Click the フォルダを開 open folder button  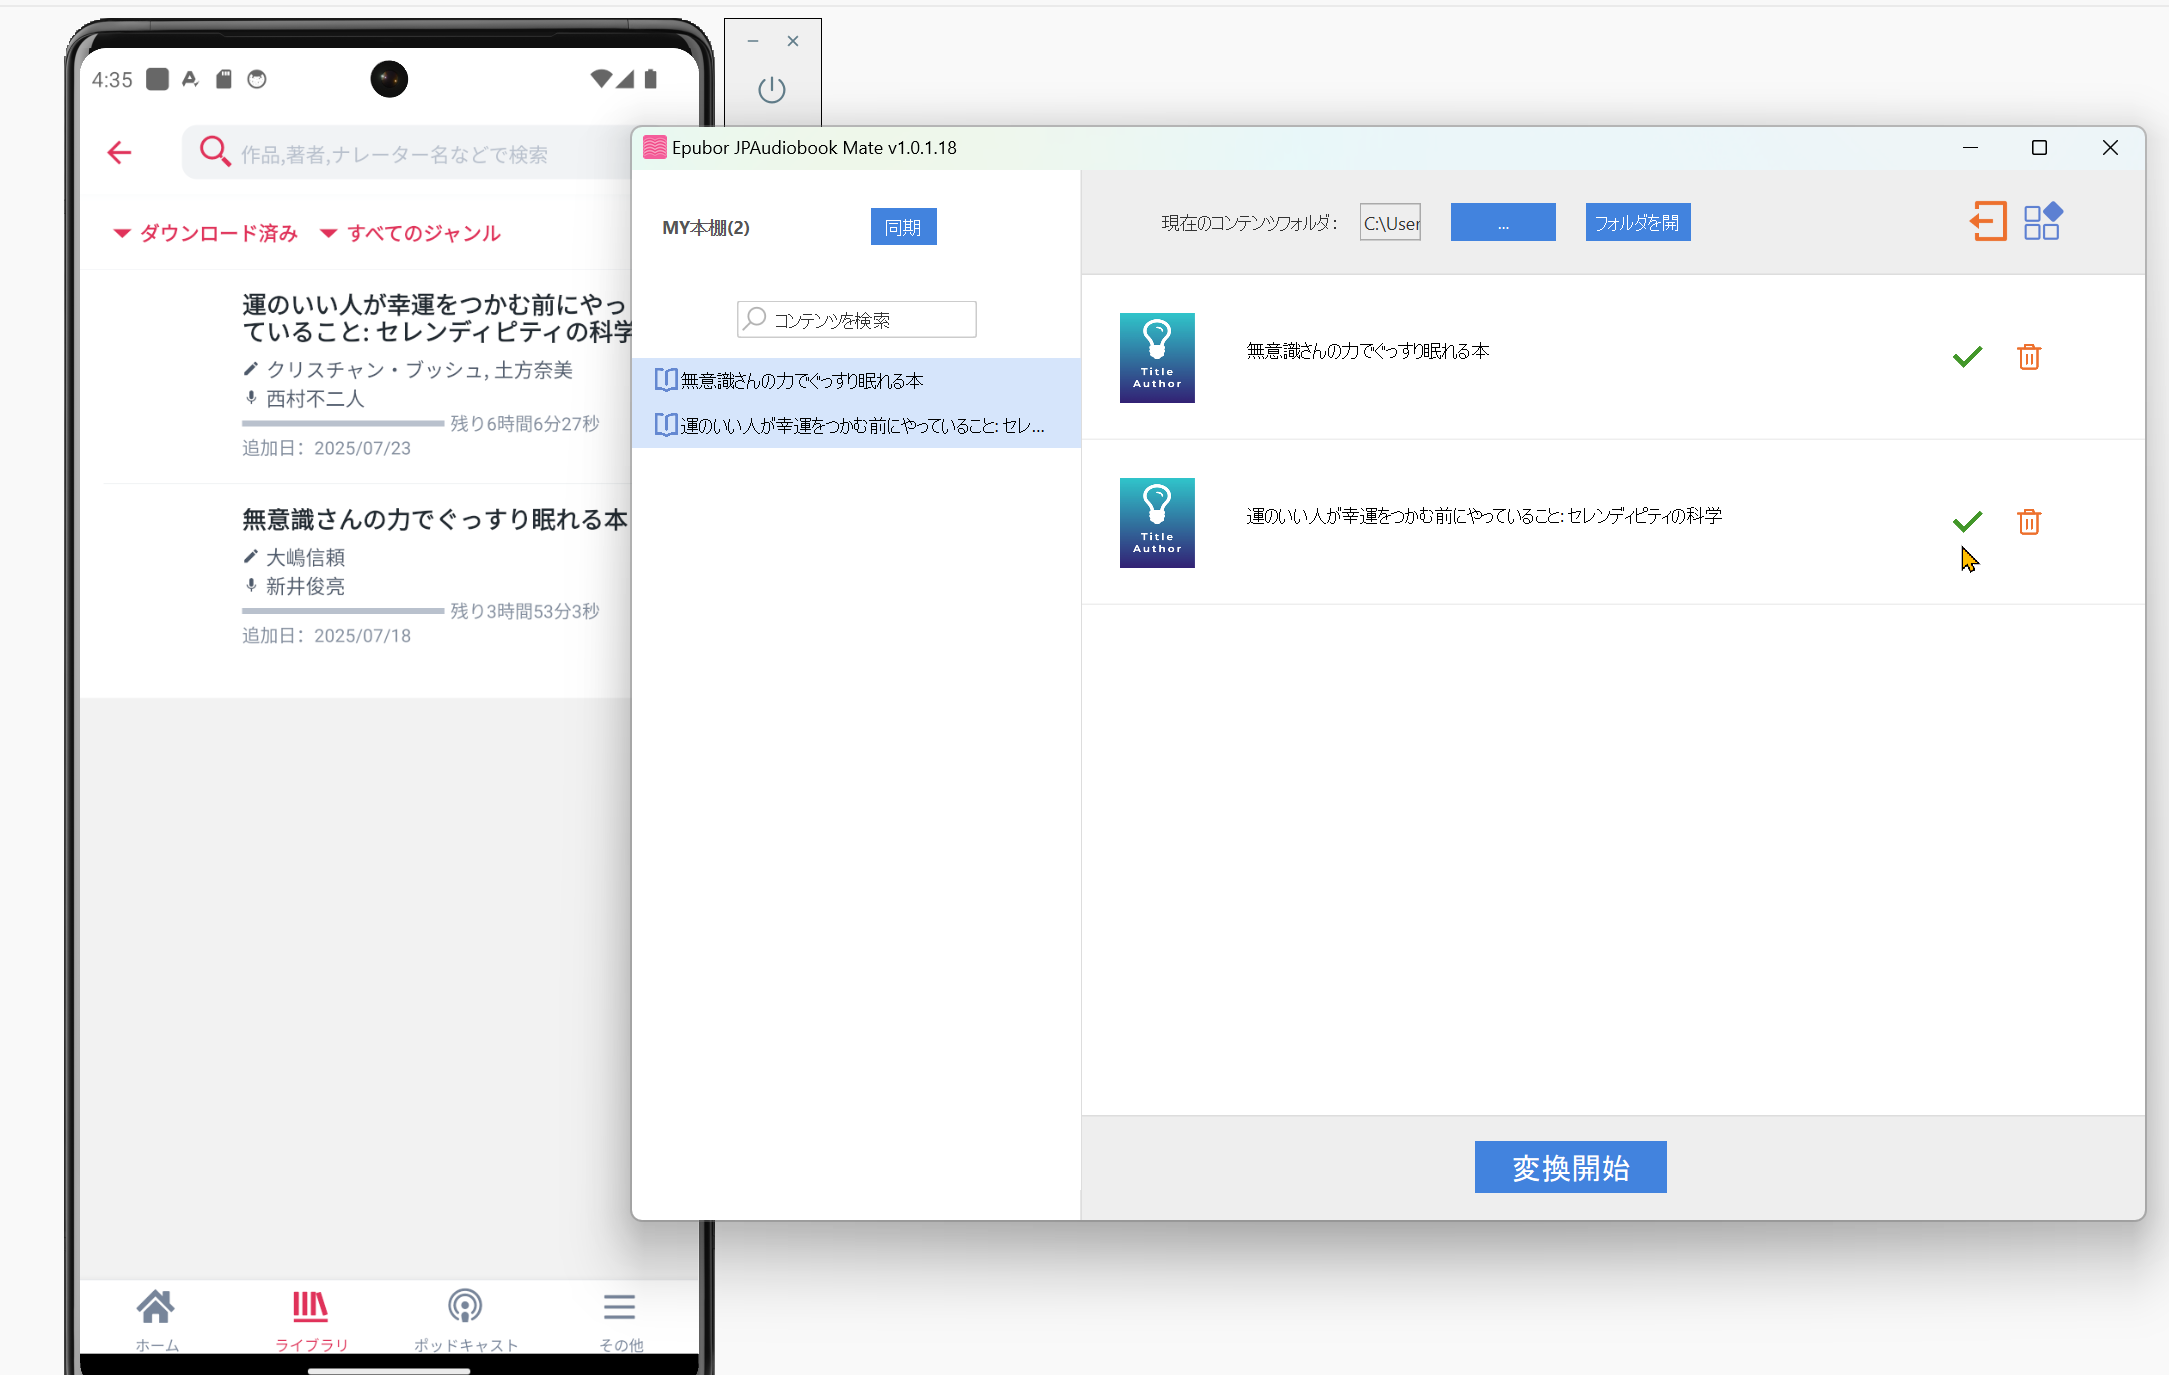1637,222
